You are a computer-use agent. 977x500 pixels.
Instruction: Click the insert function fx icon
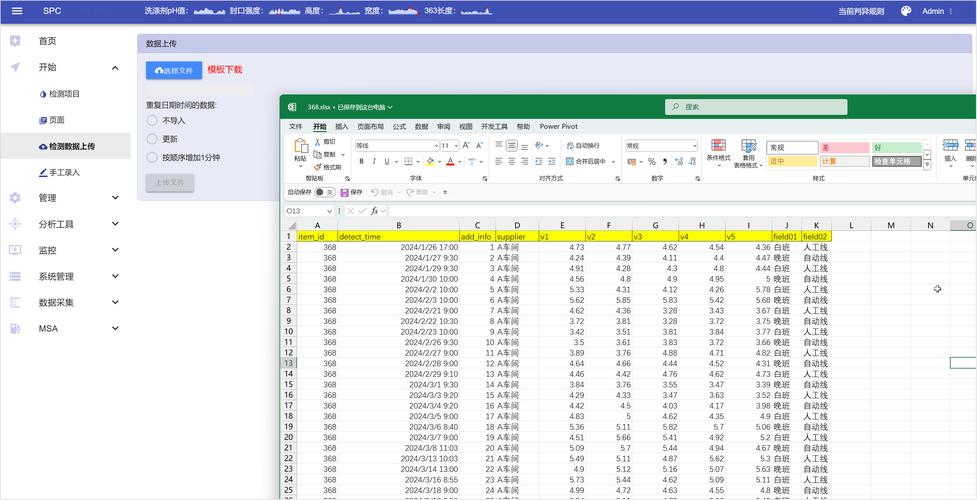375,211
